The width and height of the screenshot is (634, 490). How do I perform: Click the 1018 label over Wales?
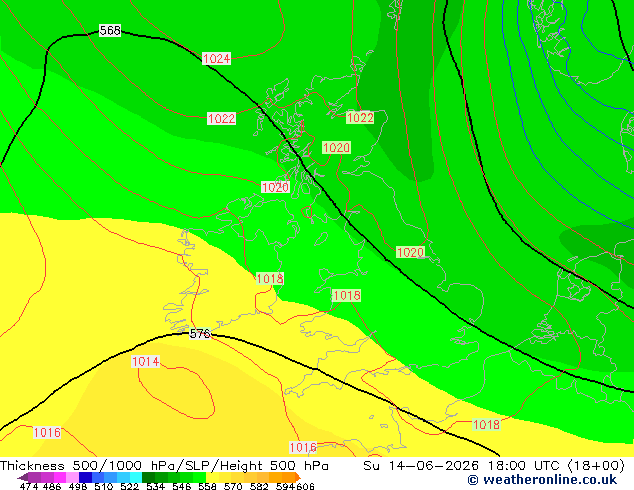347,296
